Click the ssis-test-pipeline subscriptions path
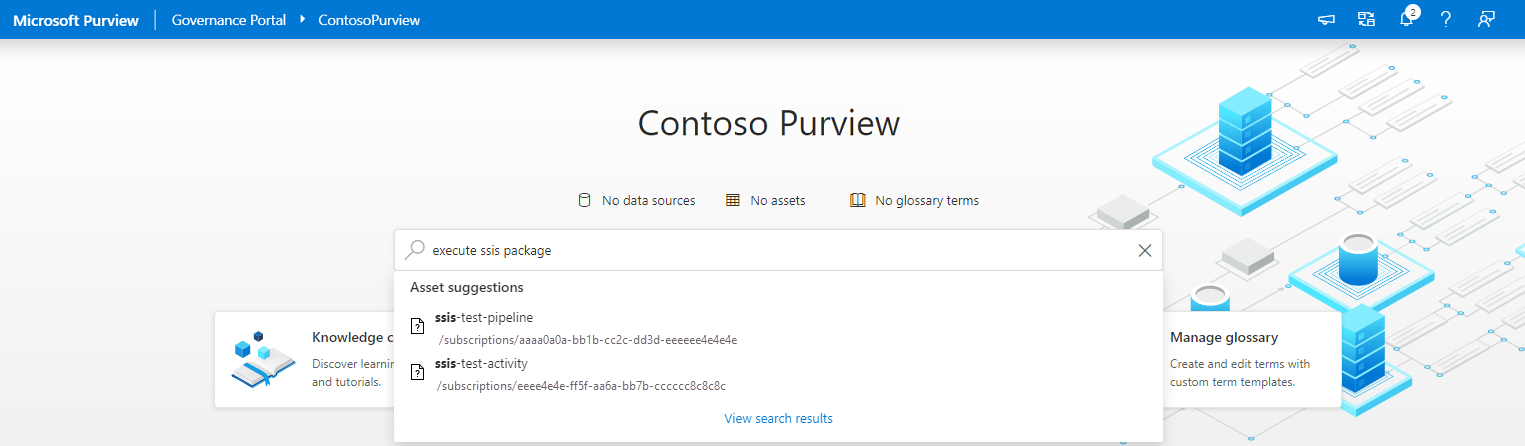 [588, 340]
